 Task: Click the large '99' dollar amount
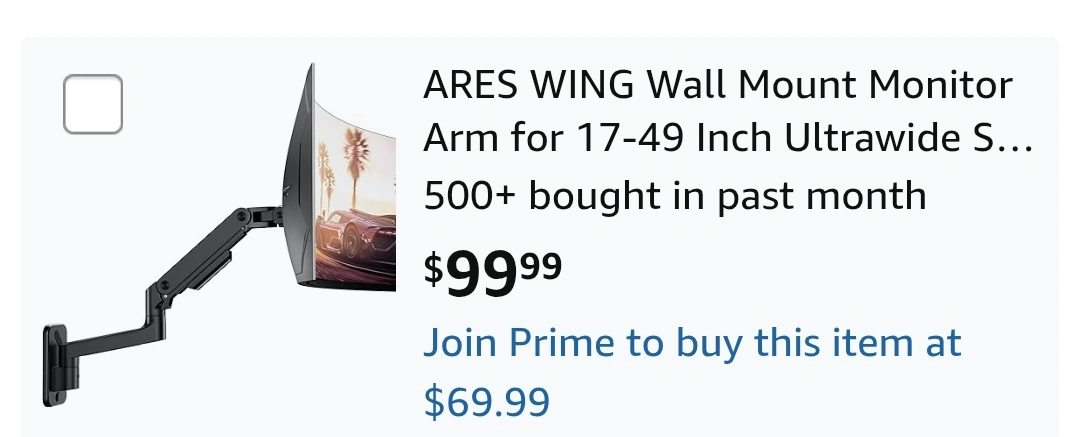tap(481, 274)
